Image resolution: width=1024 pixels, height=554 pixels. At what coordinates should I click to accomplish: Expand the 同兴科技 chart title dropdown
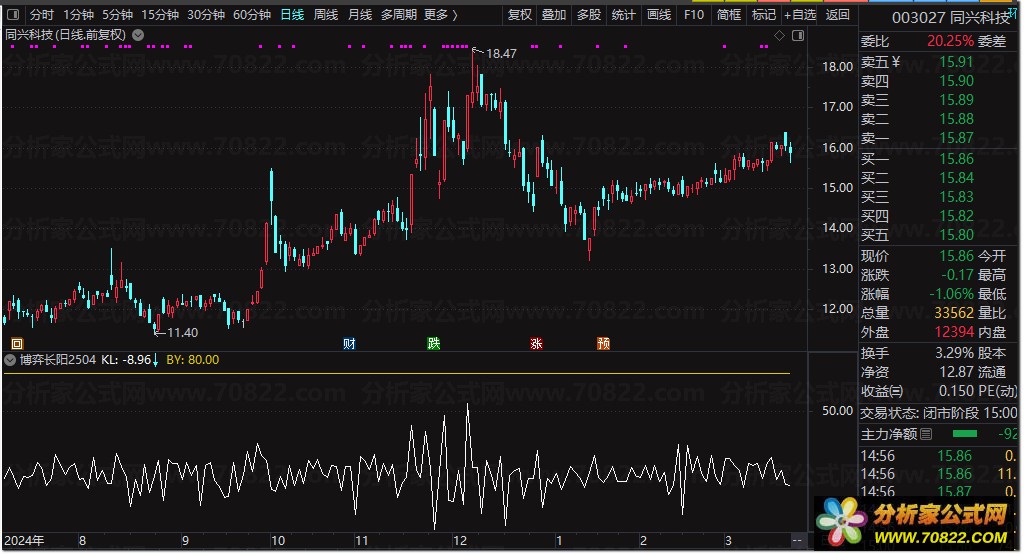(x=138, y=35)
